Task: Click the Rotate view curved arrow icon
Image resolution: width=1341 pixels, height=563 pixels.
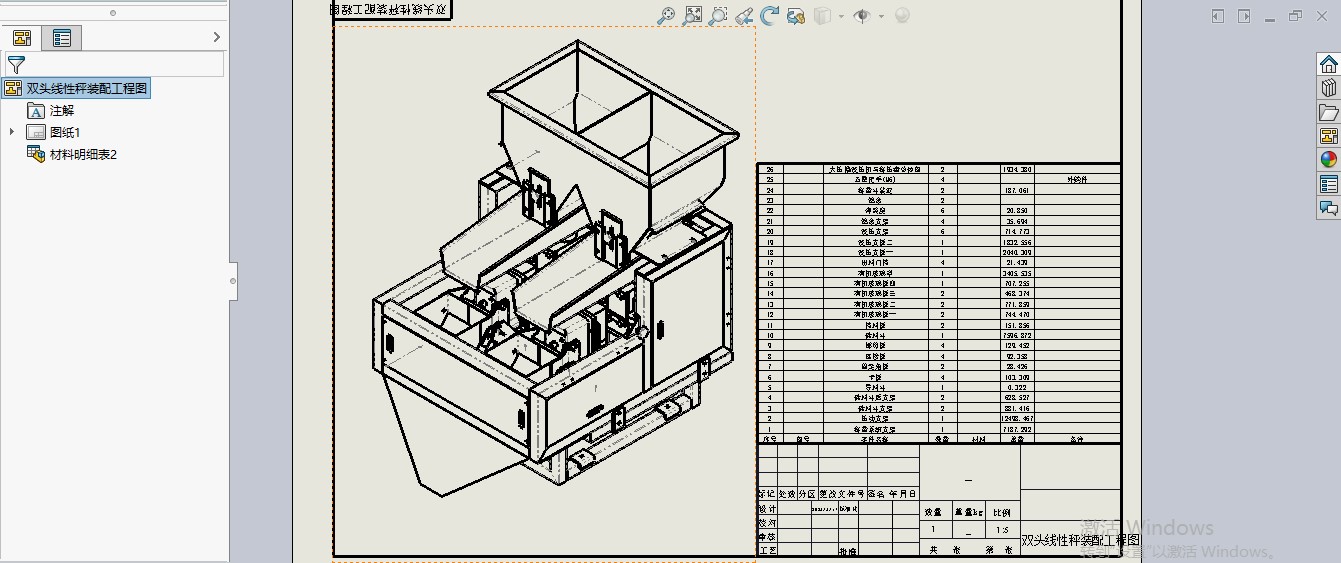Action: click(770, 16)
